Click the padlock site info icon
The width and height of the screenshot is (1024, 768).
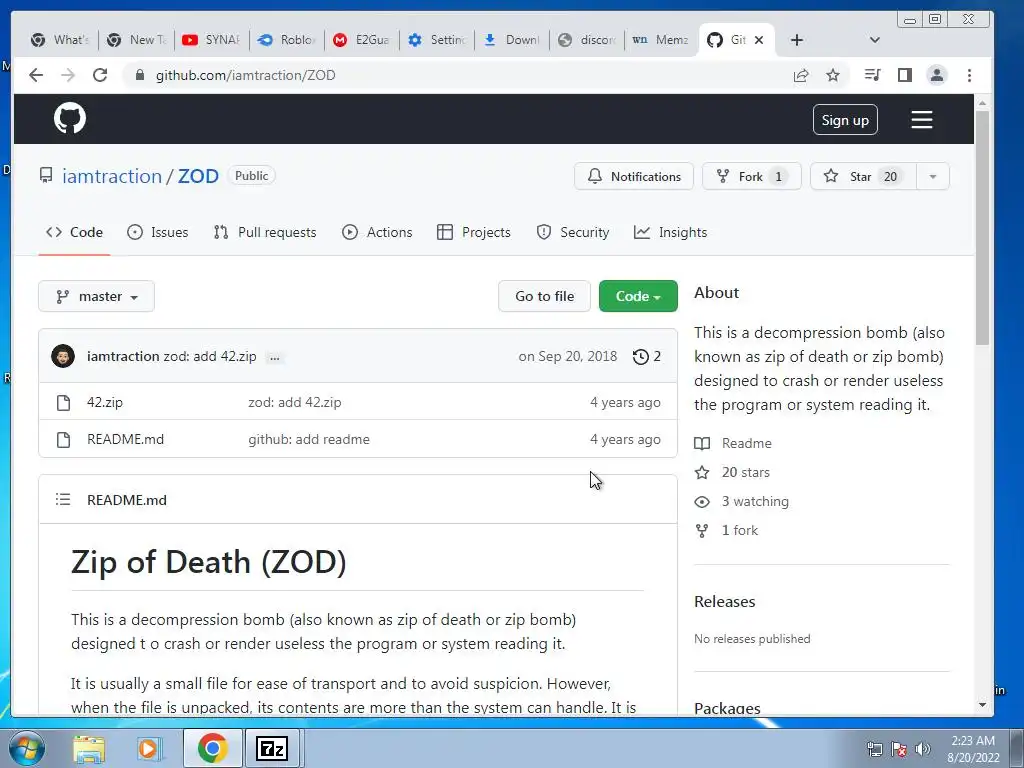139,75
